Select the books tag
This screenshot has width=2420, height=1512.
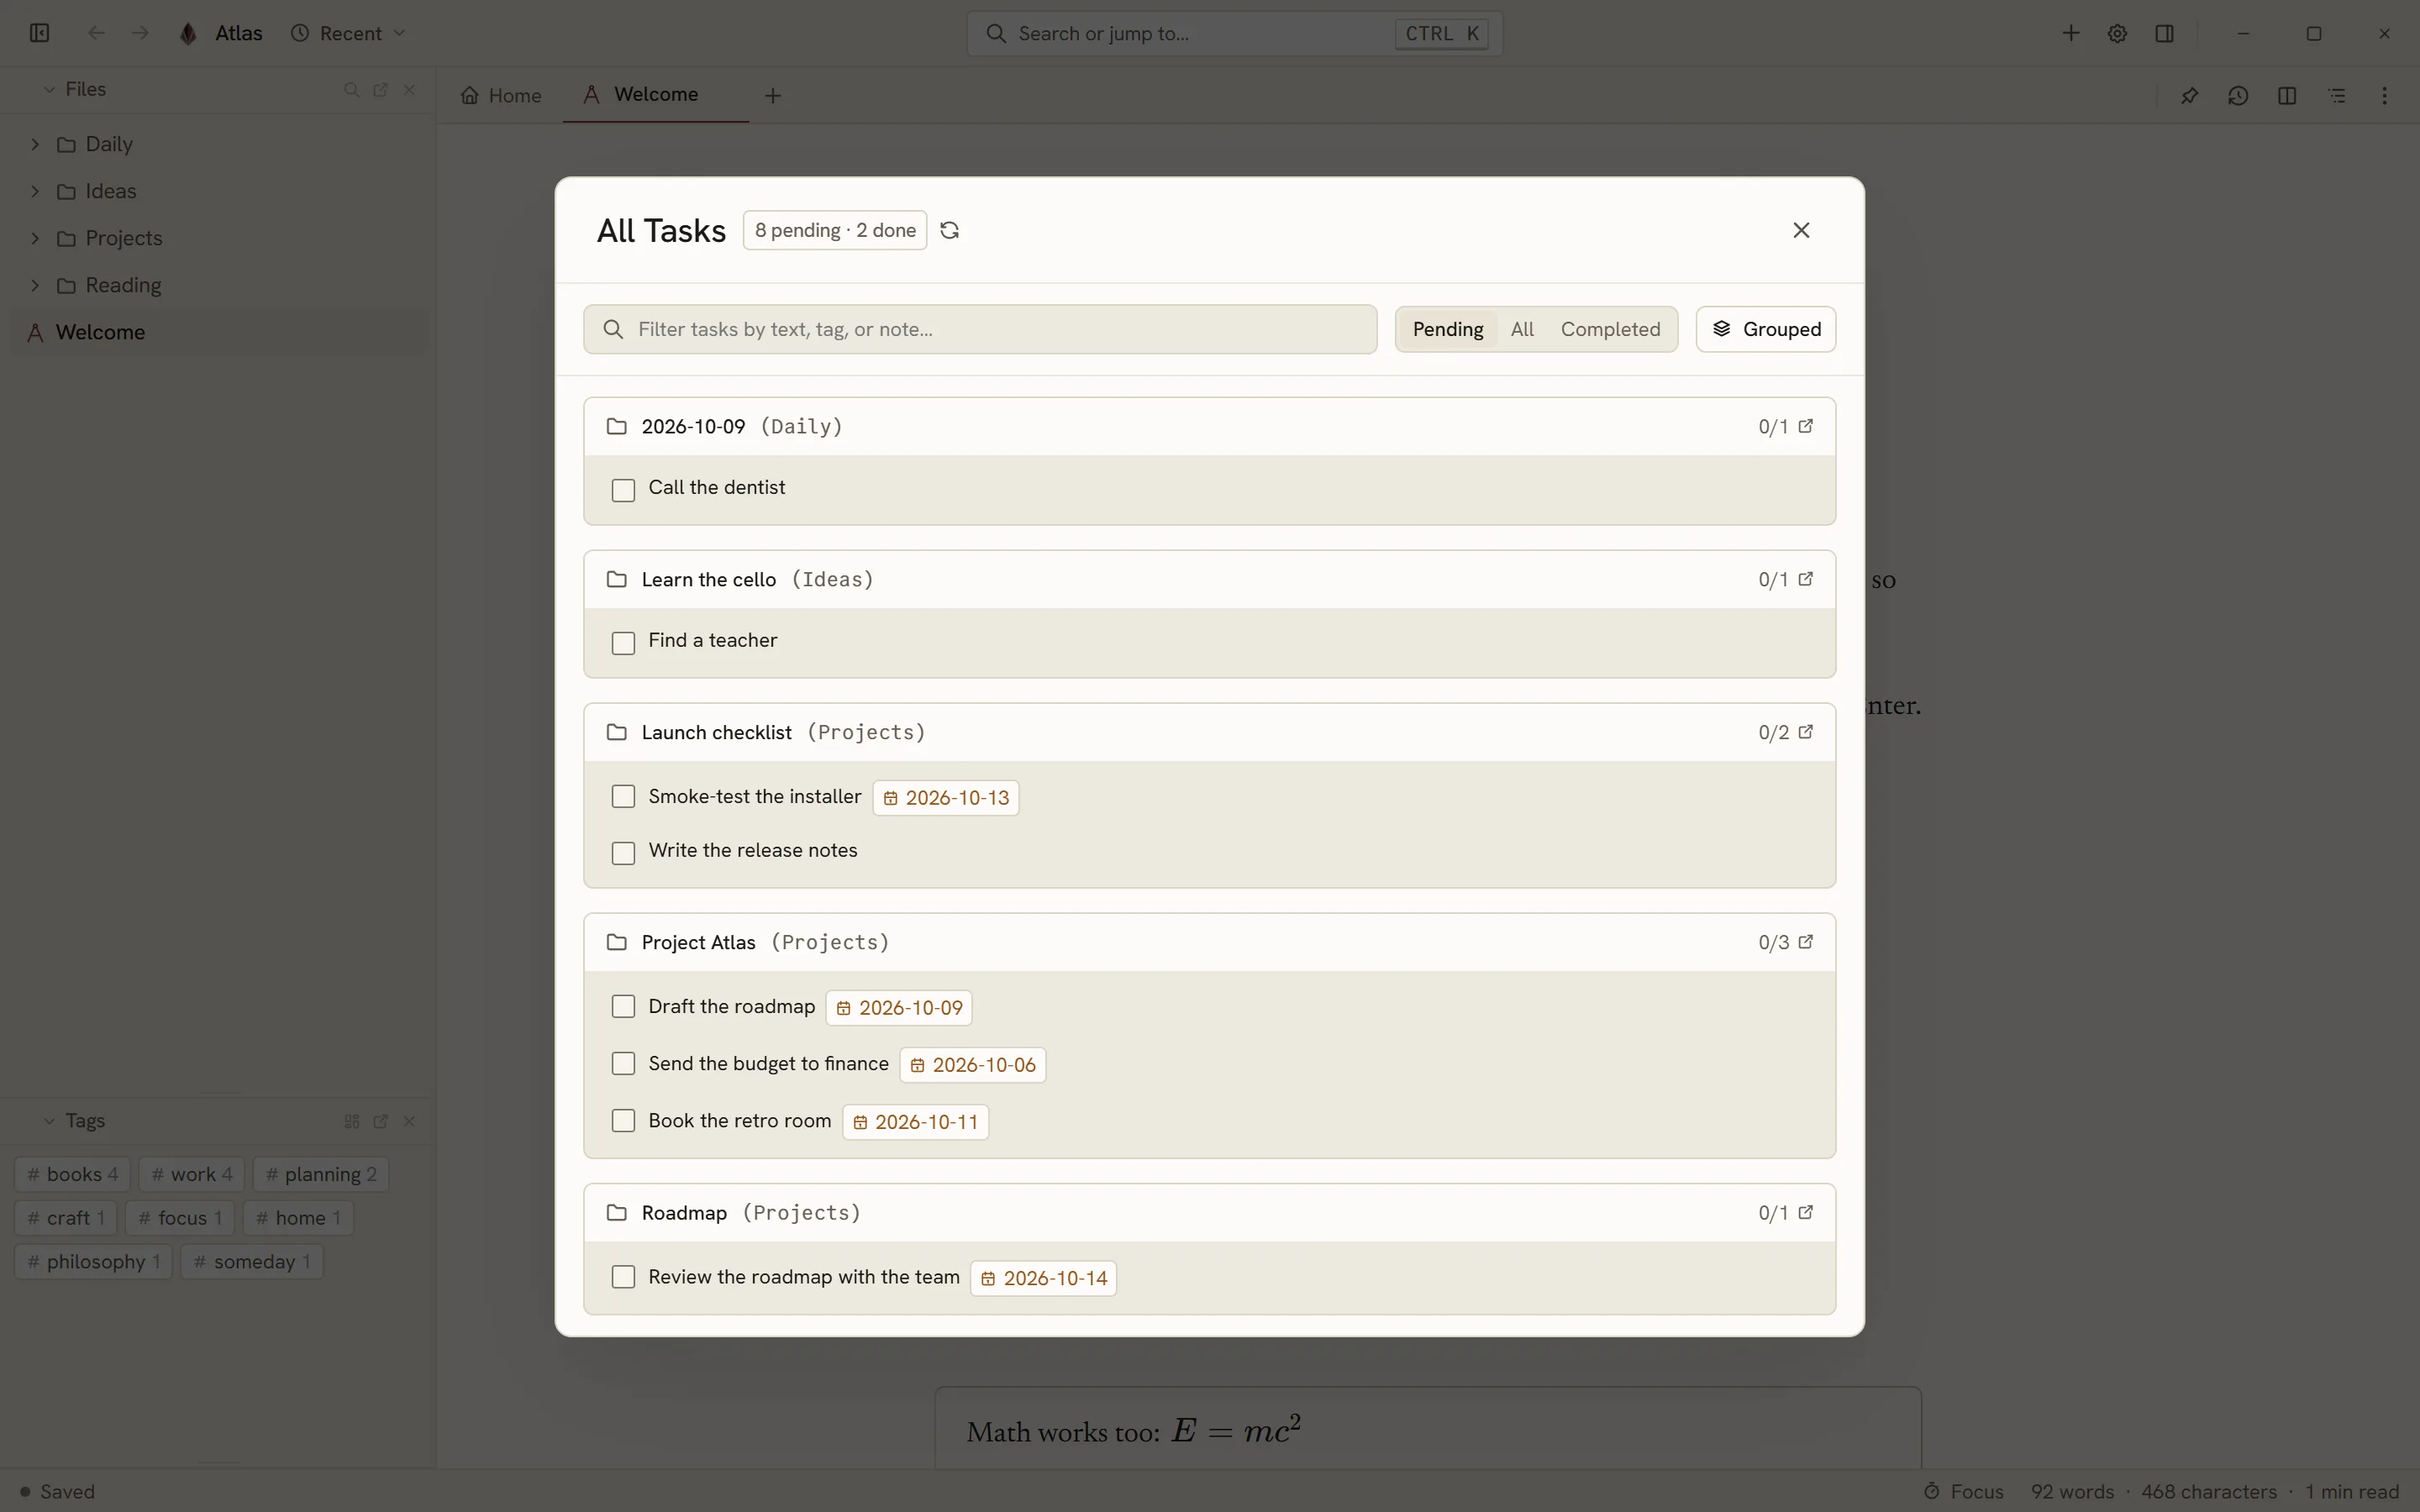72,1174
